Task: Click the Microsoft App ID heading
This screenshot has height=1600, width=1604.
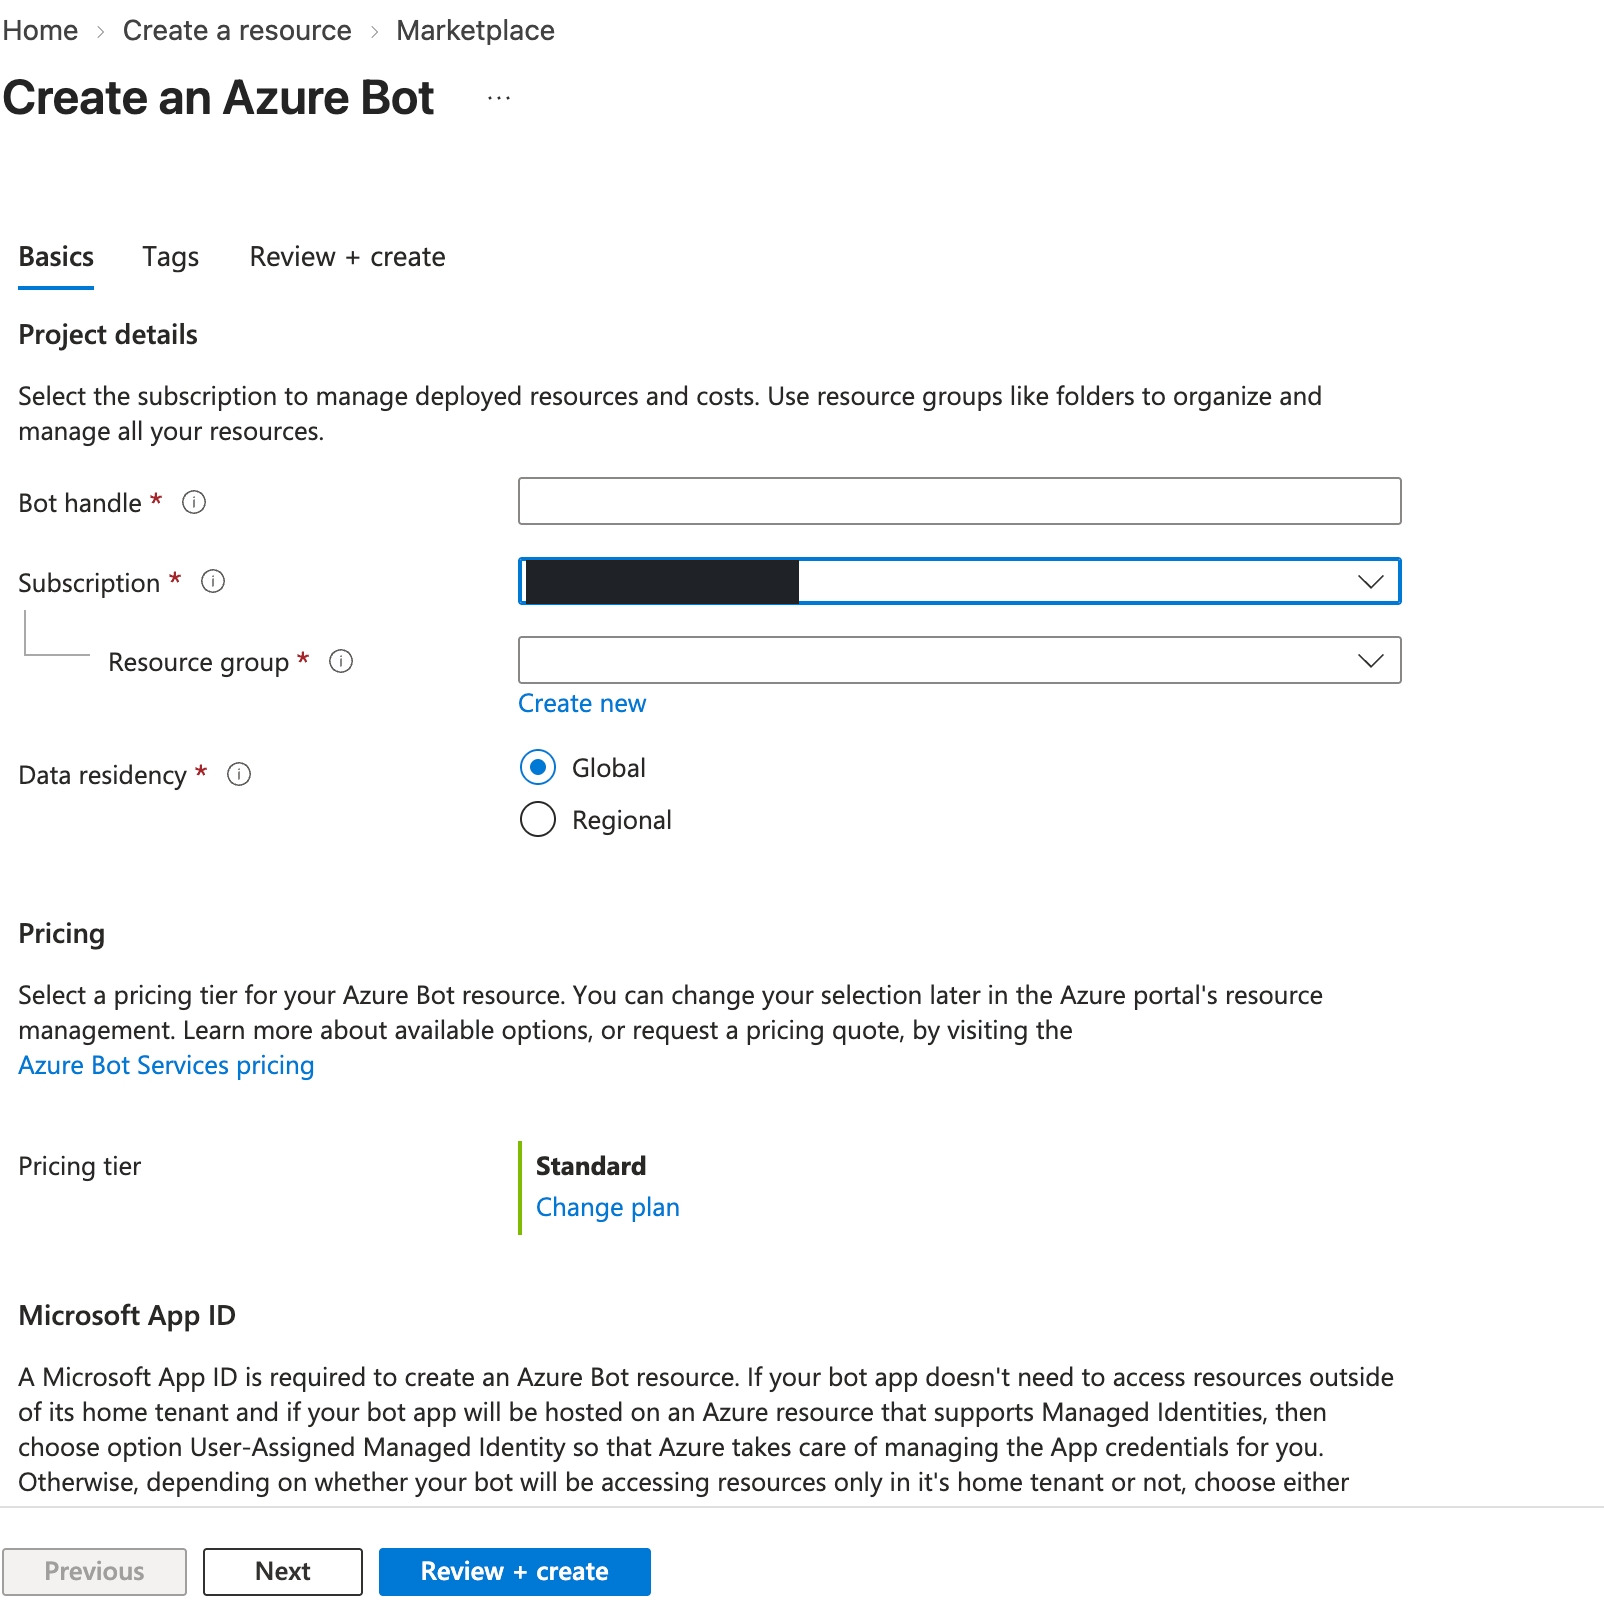Action: point(127,1315)
